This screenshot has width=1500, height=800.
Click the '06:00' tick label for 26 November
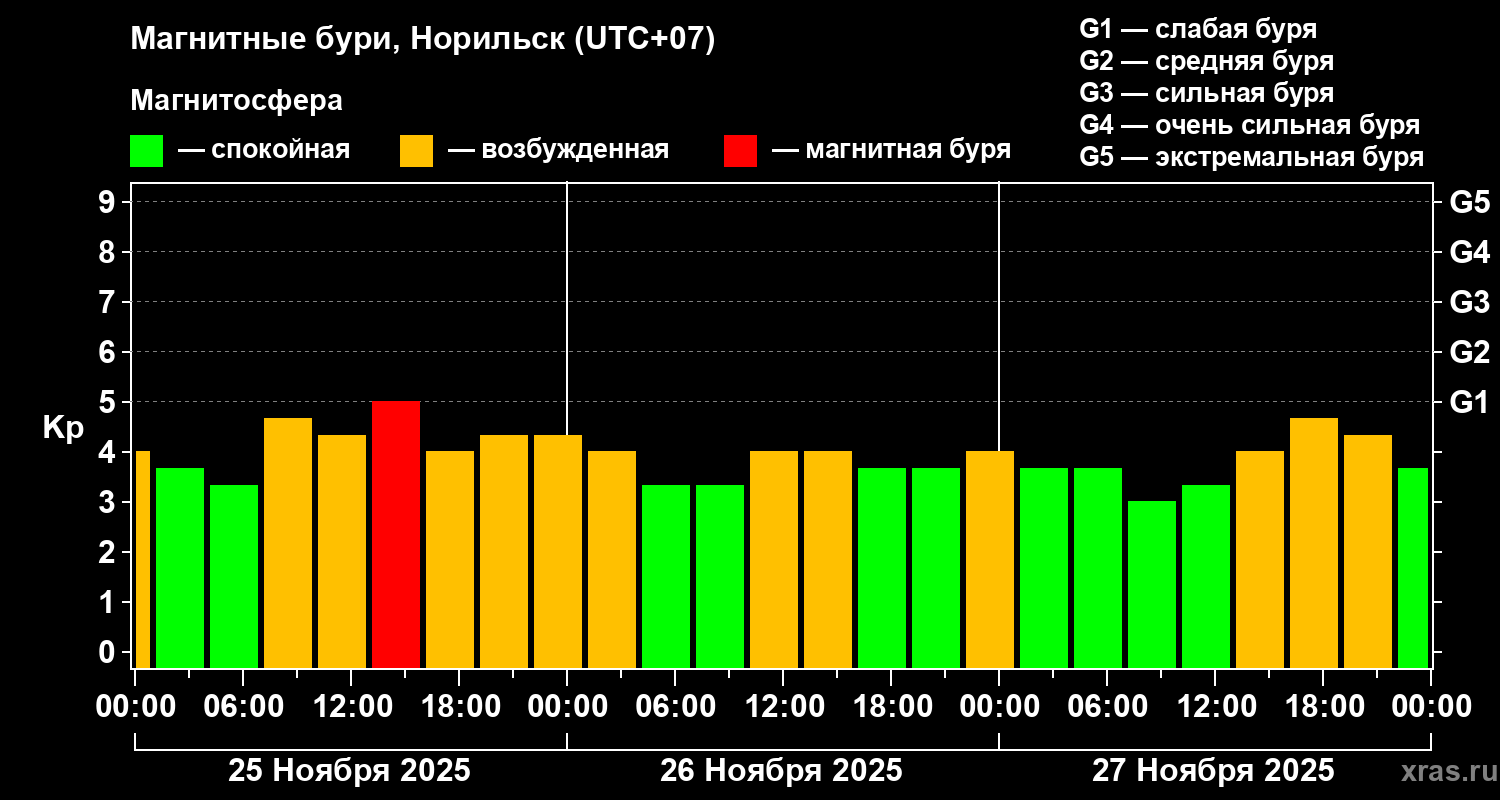pyautogui.click(x=675, y=707)
